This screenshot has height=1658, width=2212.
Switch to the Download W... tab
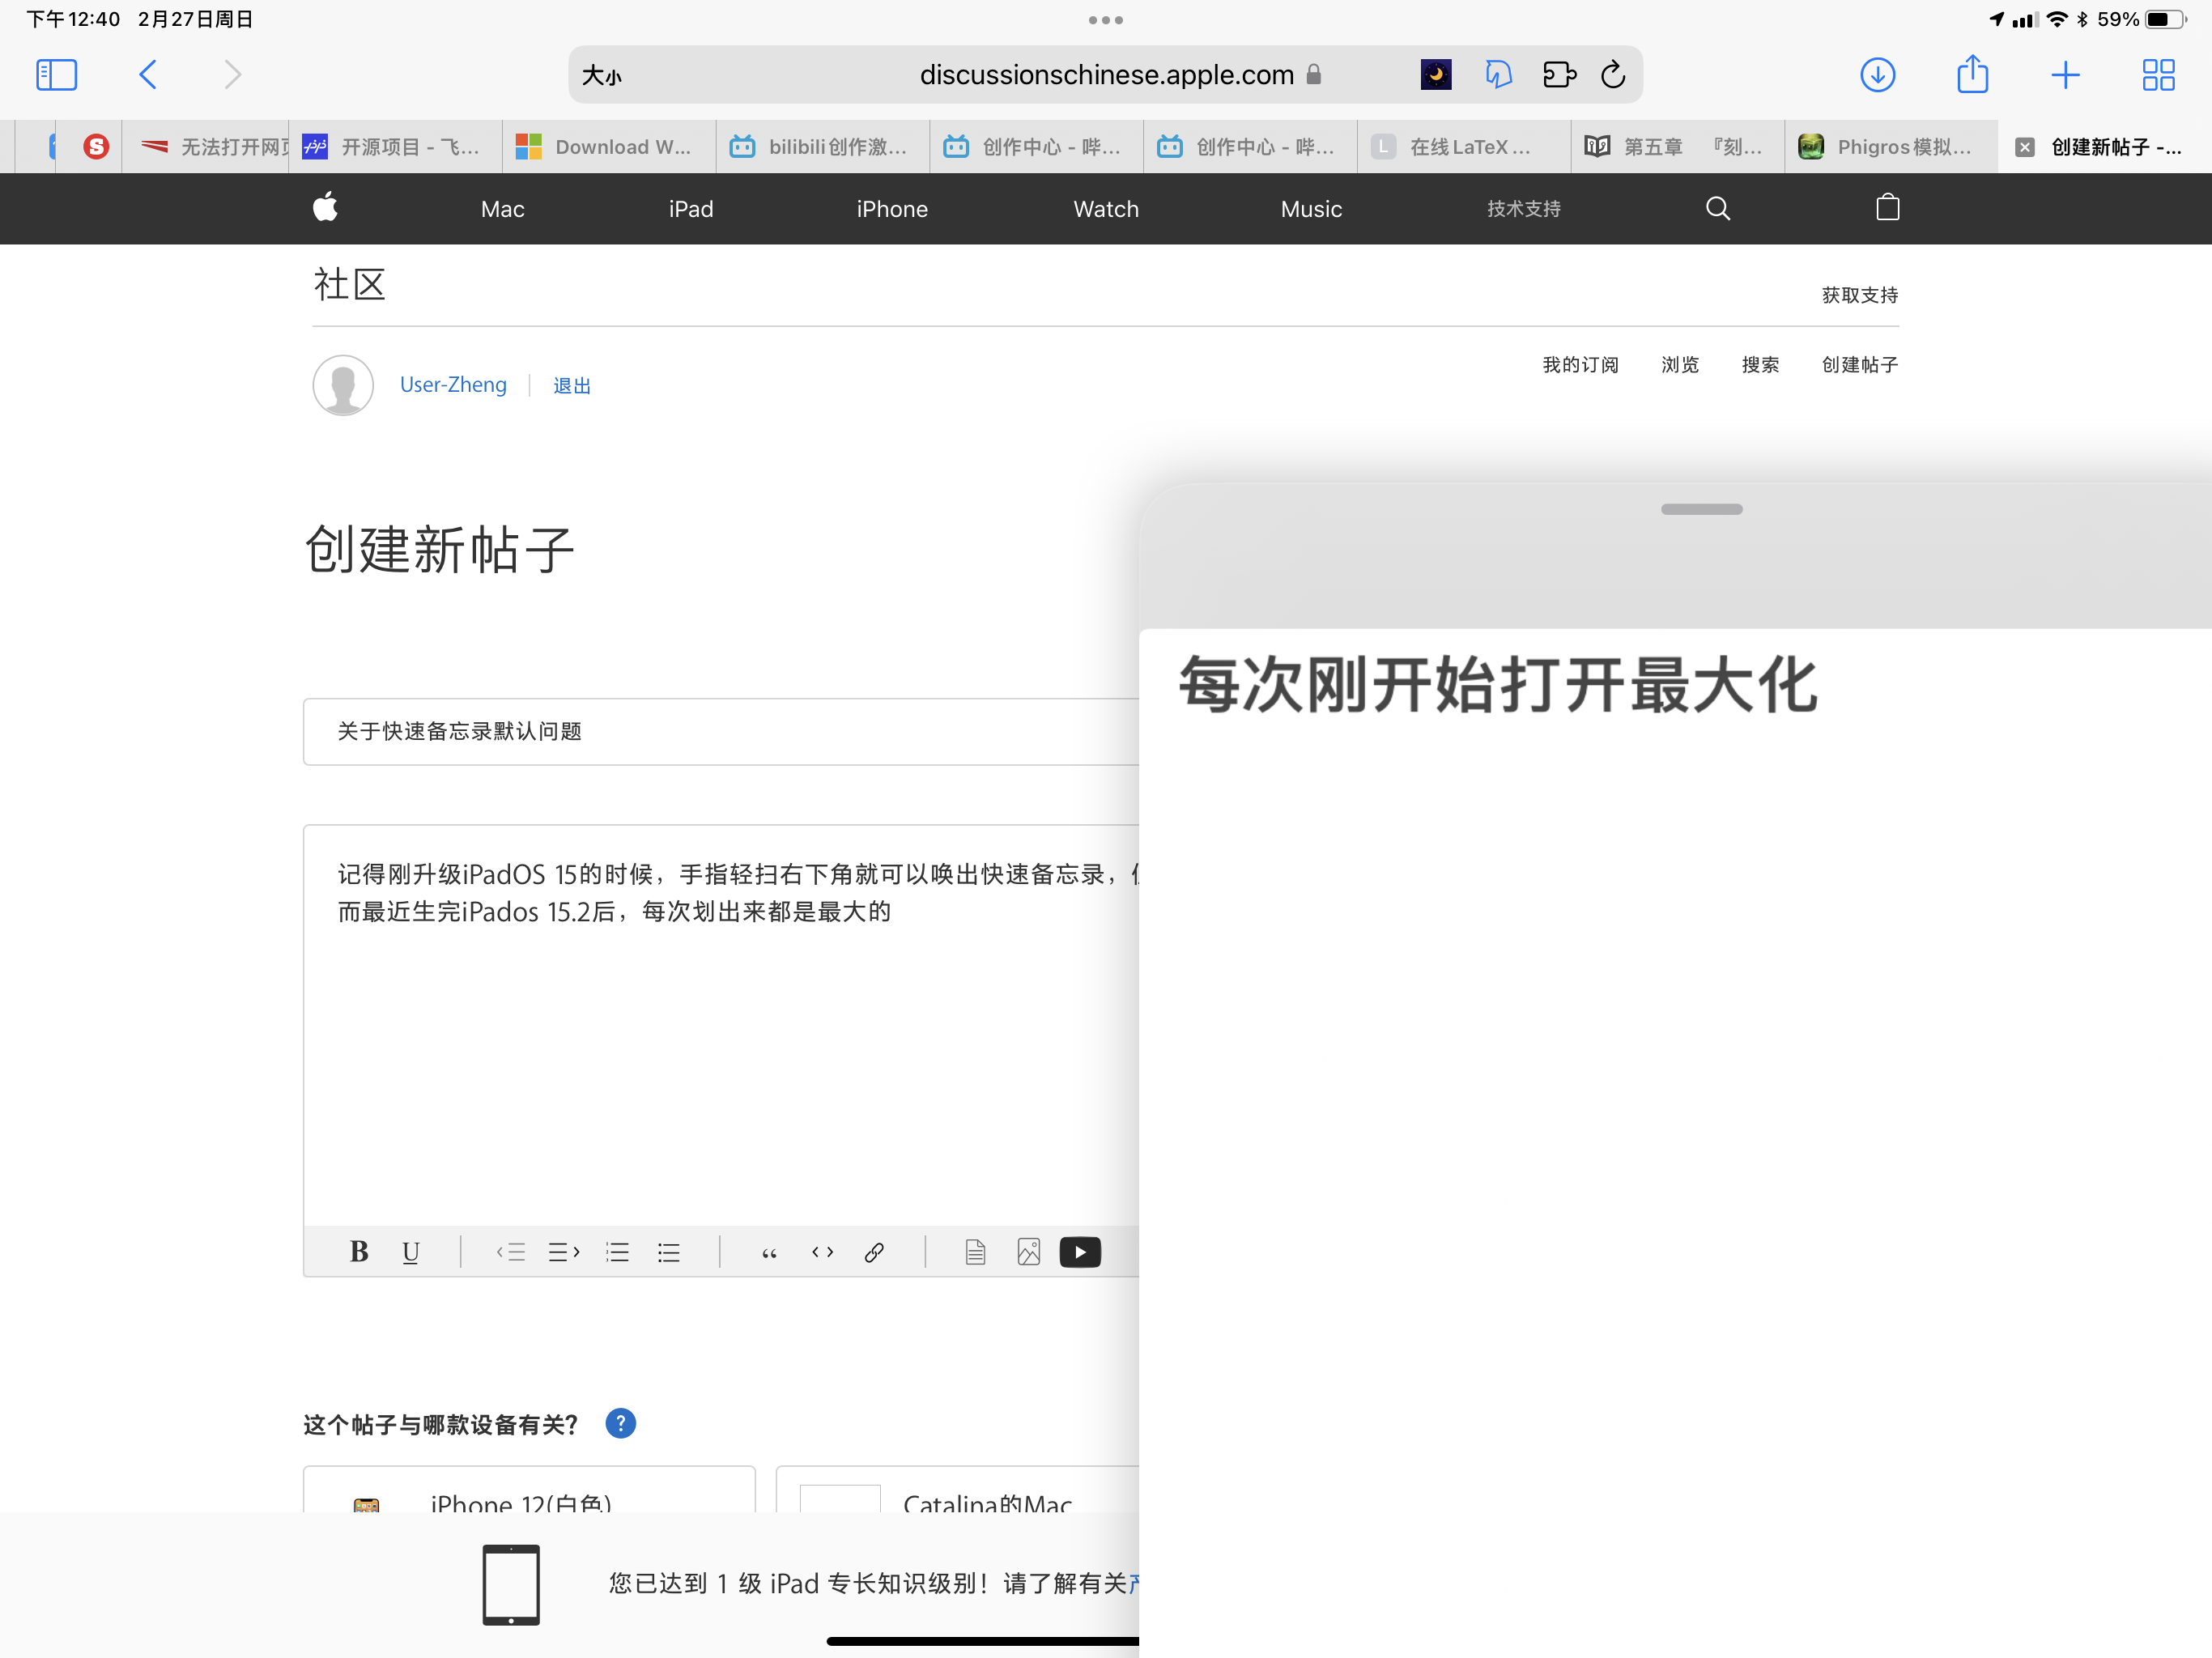point(608,147)
